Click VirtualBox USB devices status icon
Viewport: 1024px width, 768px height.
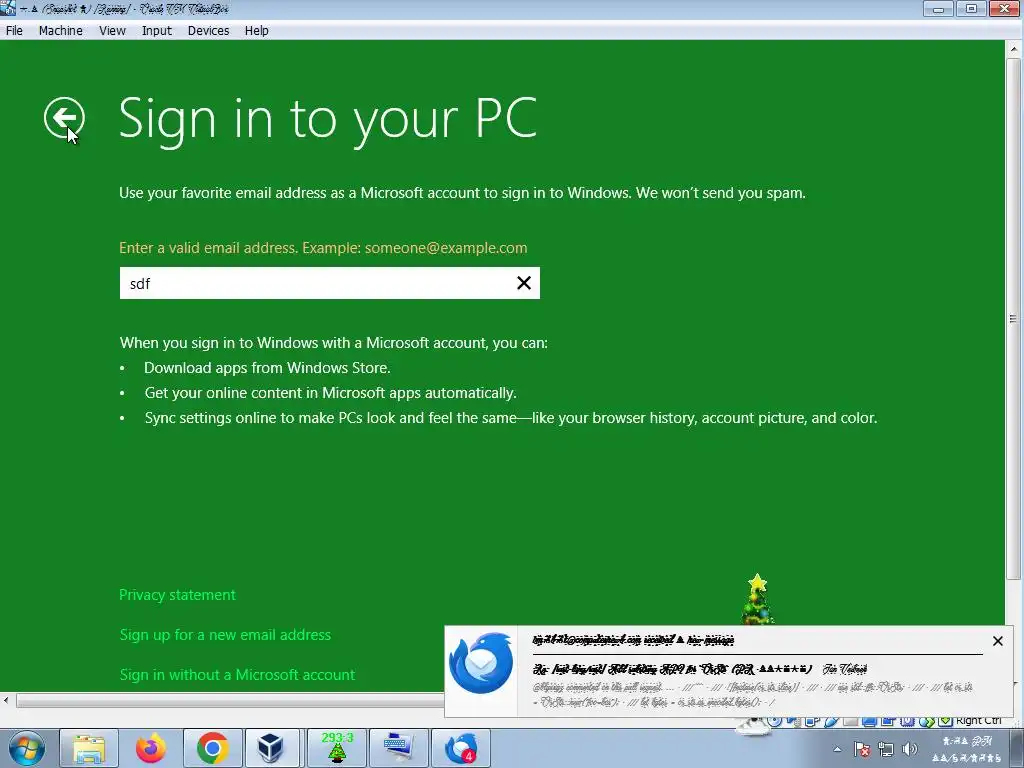click(831, 721)
